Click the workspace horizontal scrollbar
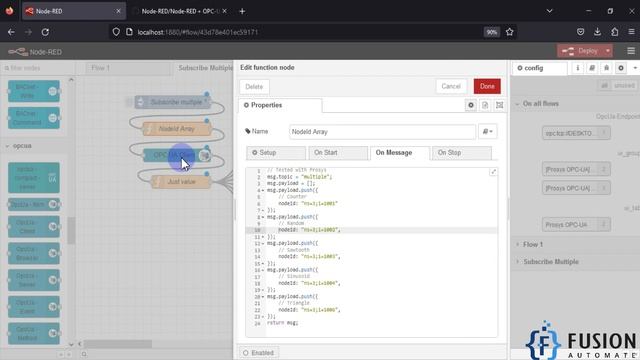640x360 pixels. (x=118, y=344)
